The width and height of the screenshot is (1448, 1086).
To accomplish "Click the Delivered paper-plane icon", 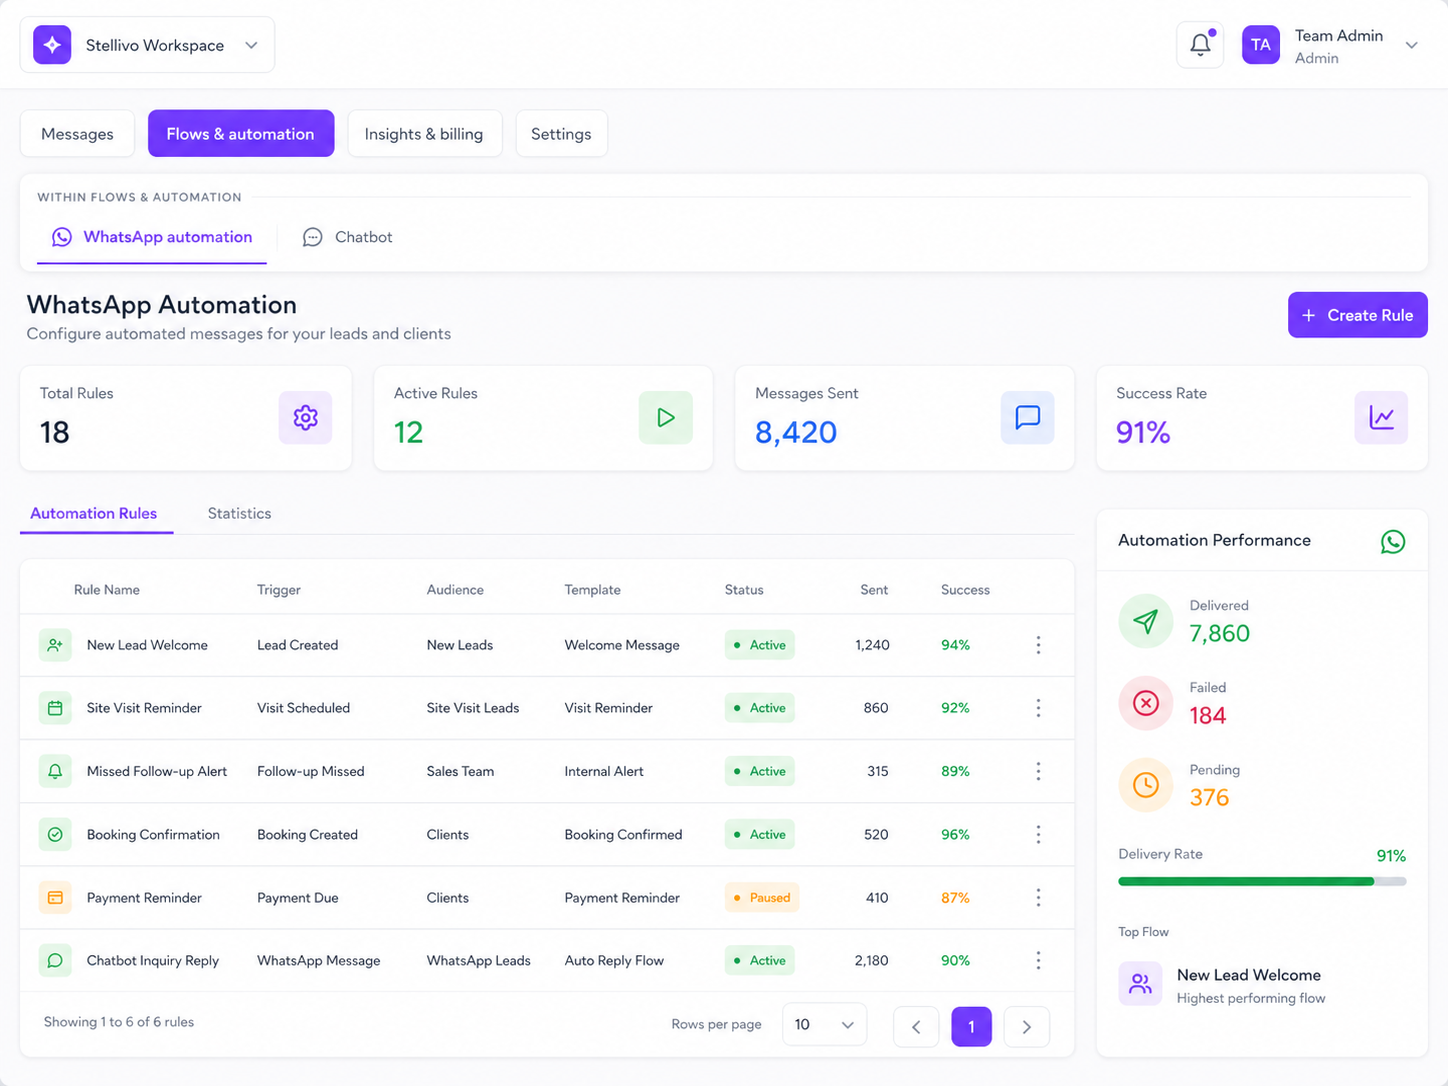I will (1146, 621).
